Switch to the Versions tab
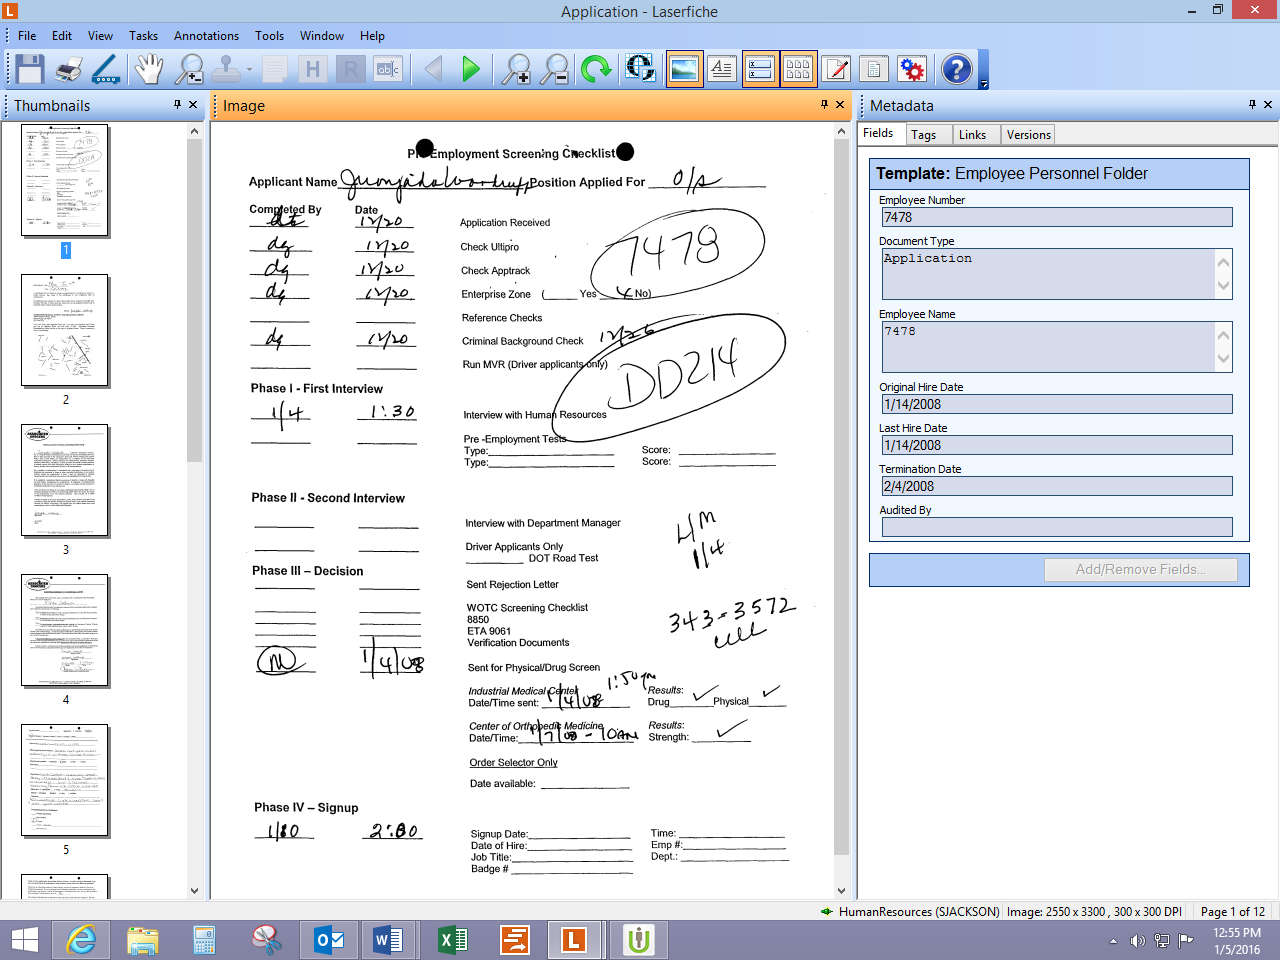 (x=1028, y=135)
